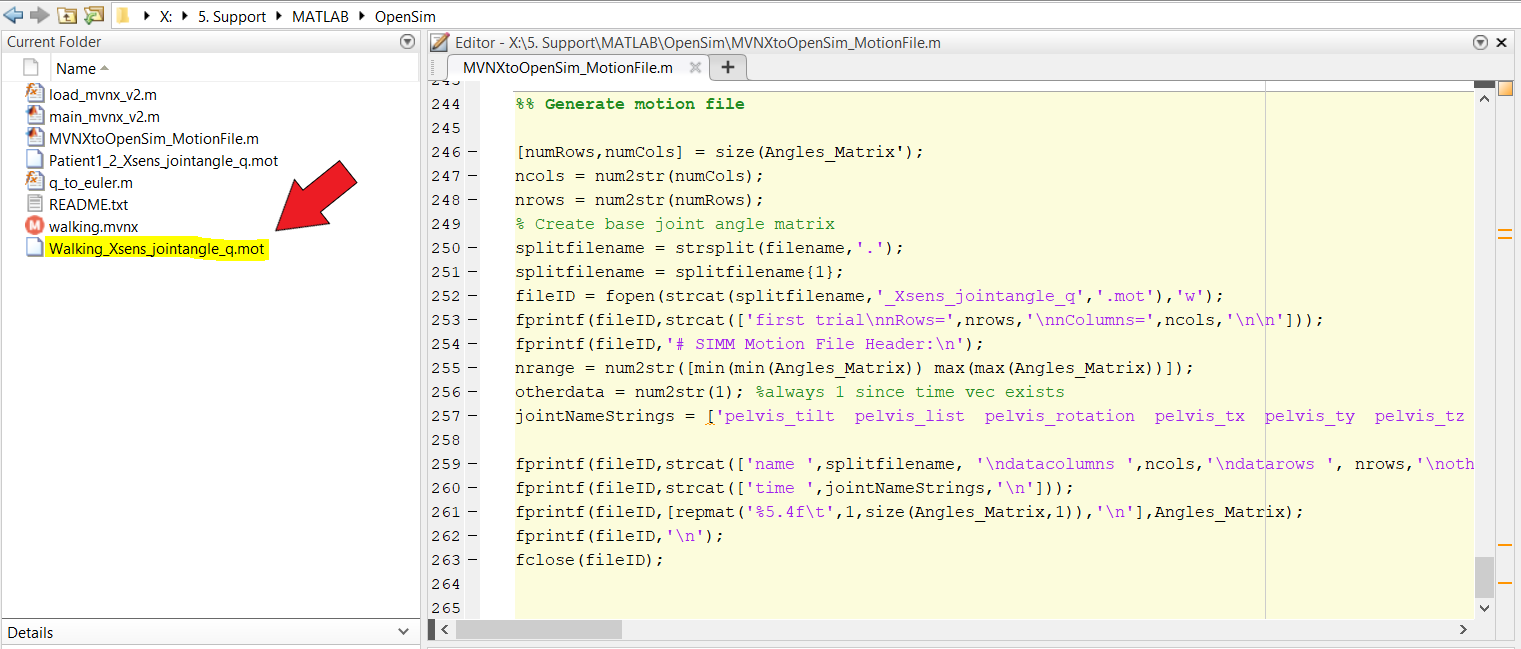
Task: Open the Editor panel actions menu
Action: tap(1481, 42)
